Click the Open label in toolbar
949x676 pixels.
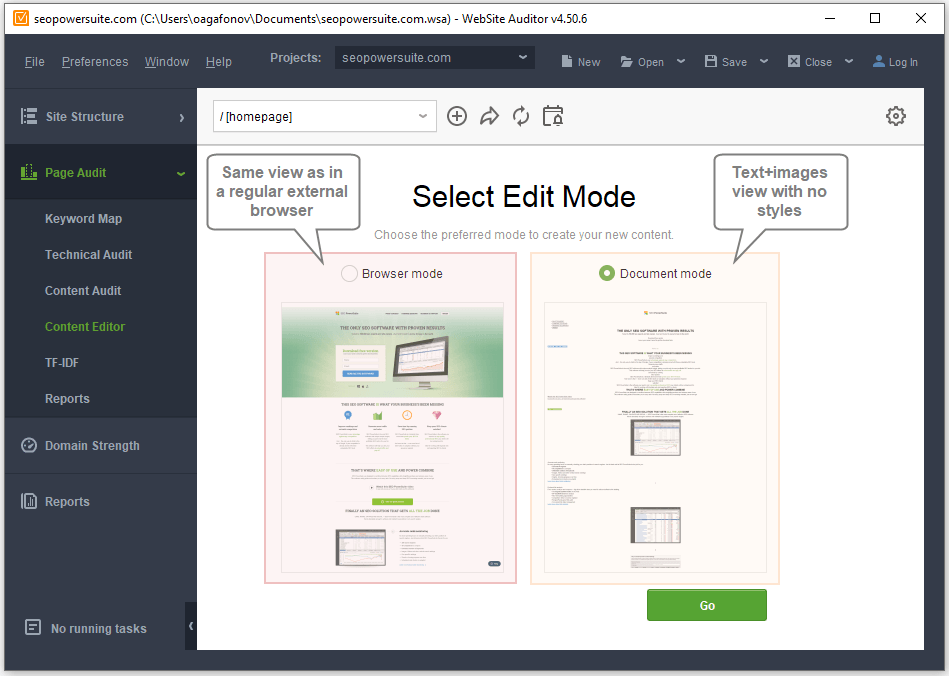tap(651, 62)
